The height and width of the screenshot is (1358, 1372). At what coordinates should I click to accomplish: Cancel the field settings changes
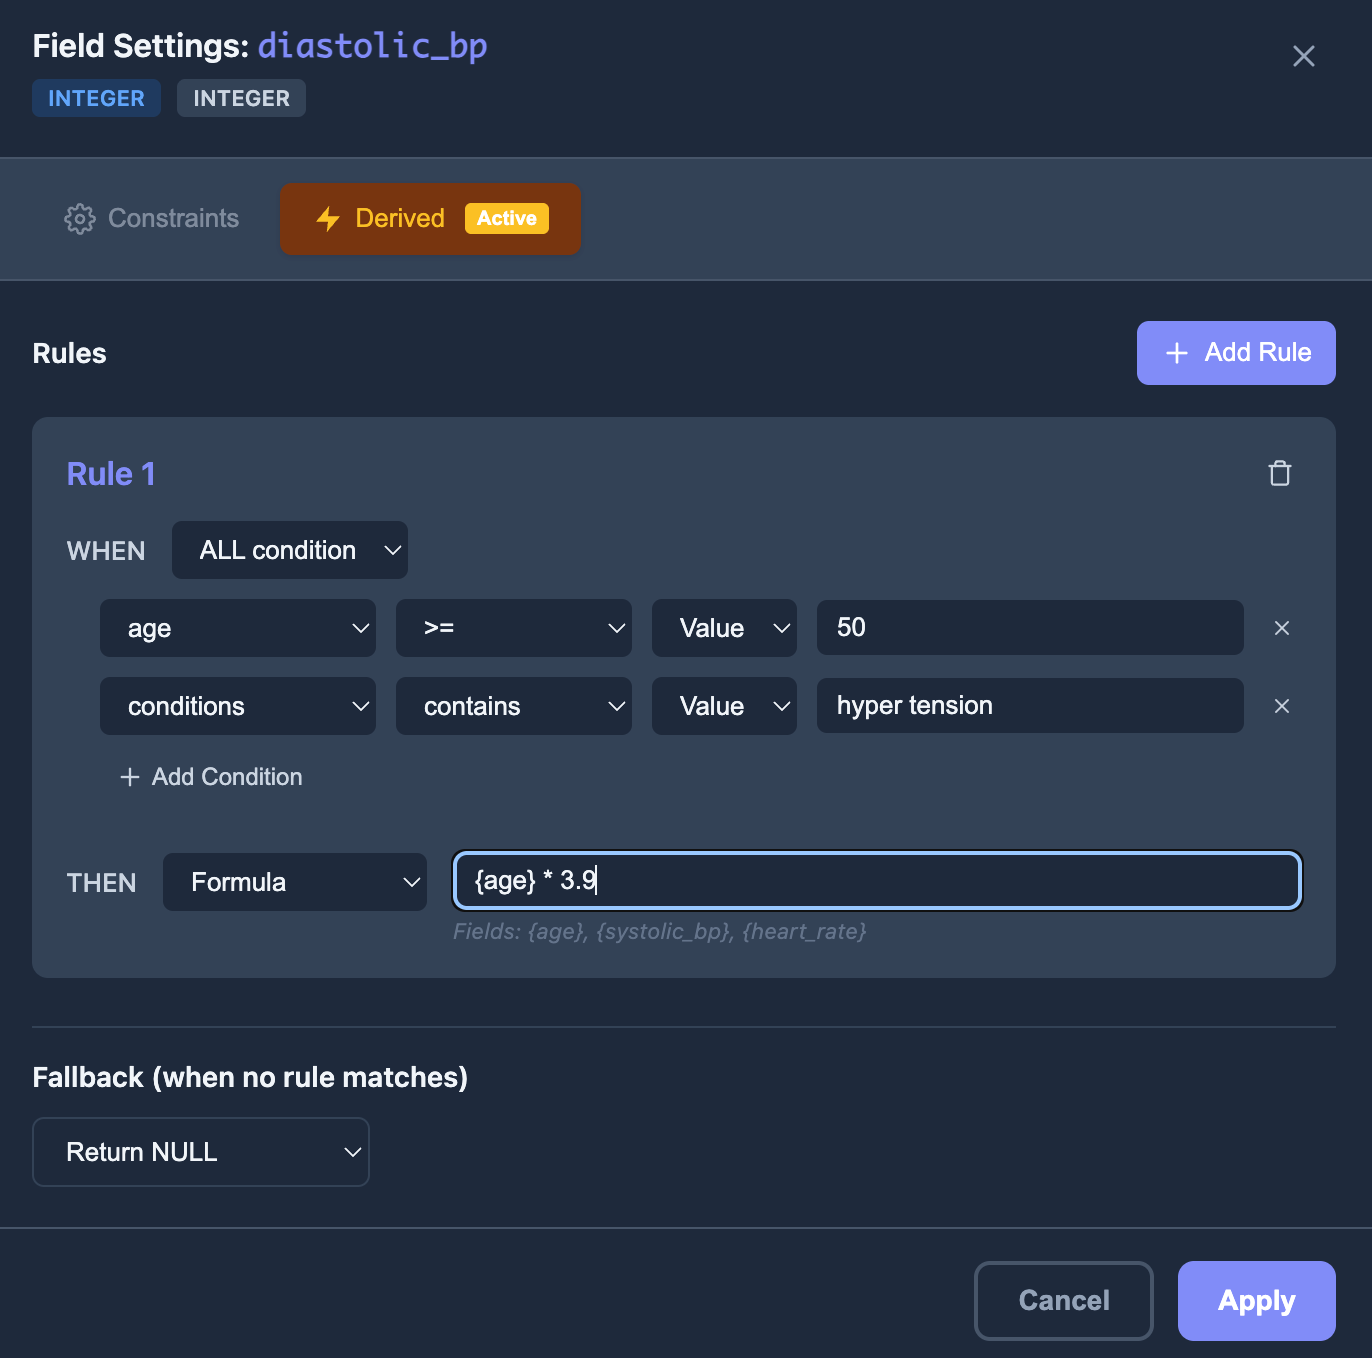tap(1063, 1301)
